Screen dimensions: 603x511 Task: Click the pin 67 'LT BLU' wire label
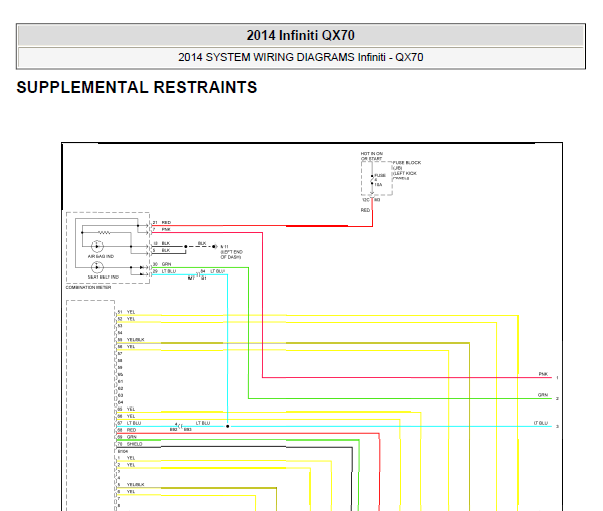point(134,423)
